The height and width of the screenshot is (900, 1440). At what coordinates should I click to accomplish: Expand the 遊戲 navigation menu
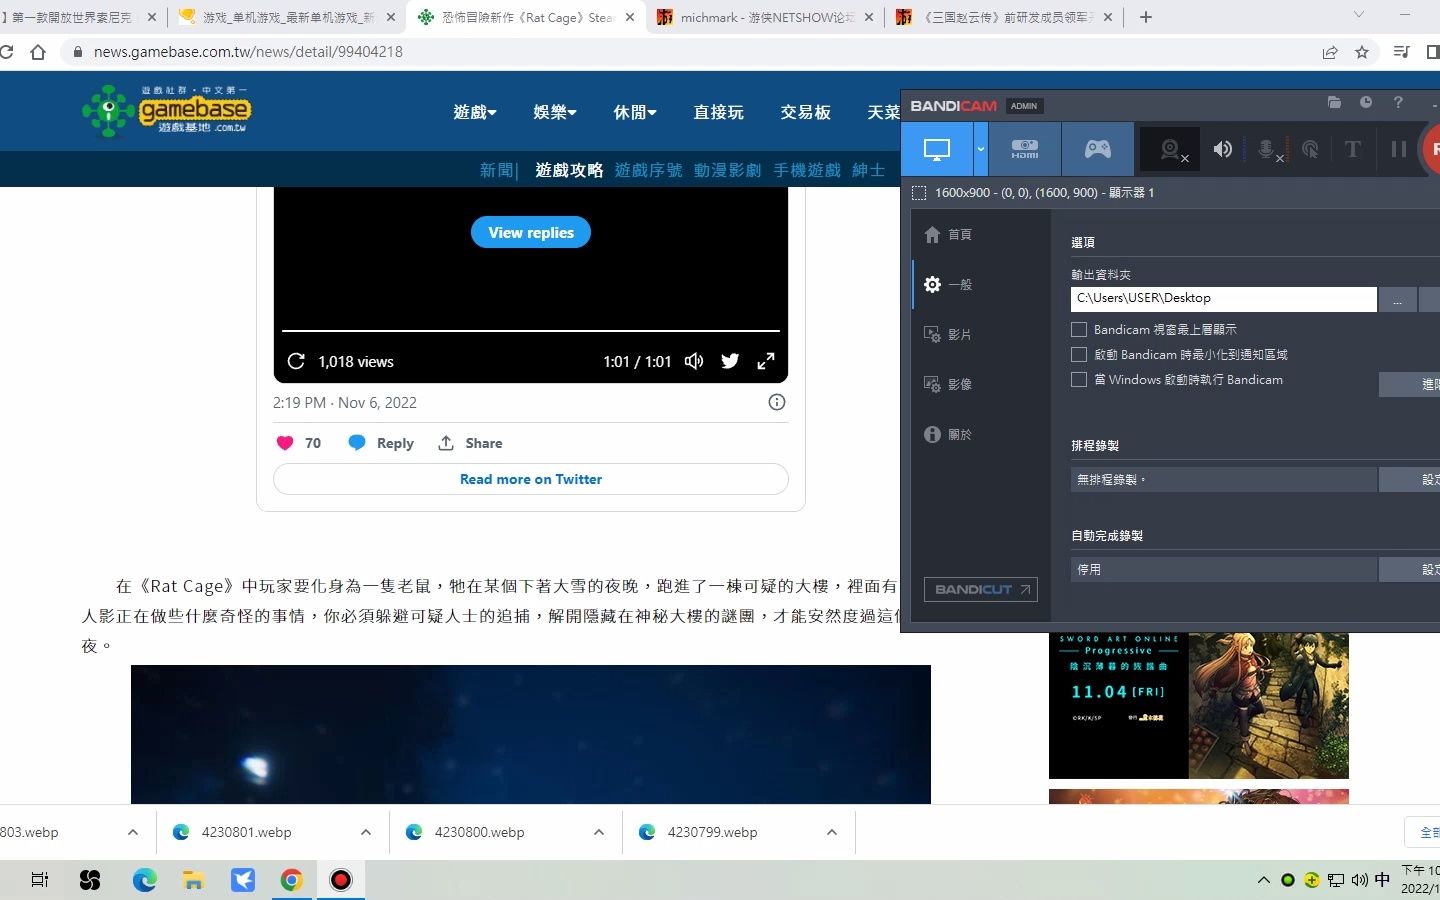[x=475, y=112]
